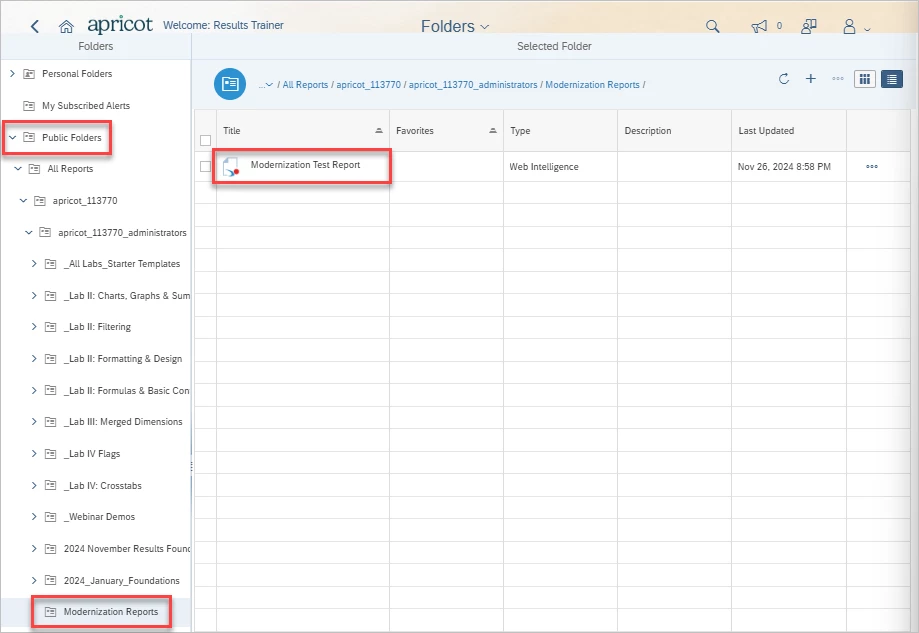Screen dimensions: 919x633
Task: Open the search magnifier icon
Action: tap(712, 26)
